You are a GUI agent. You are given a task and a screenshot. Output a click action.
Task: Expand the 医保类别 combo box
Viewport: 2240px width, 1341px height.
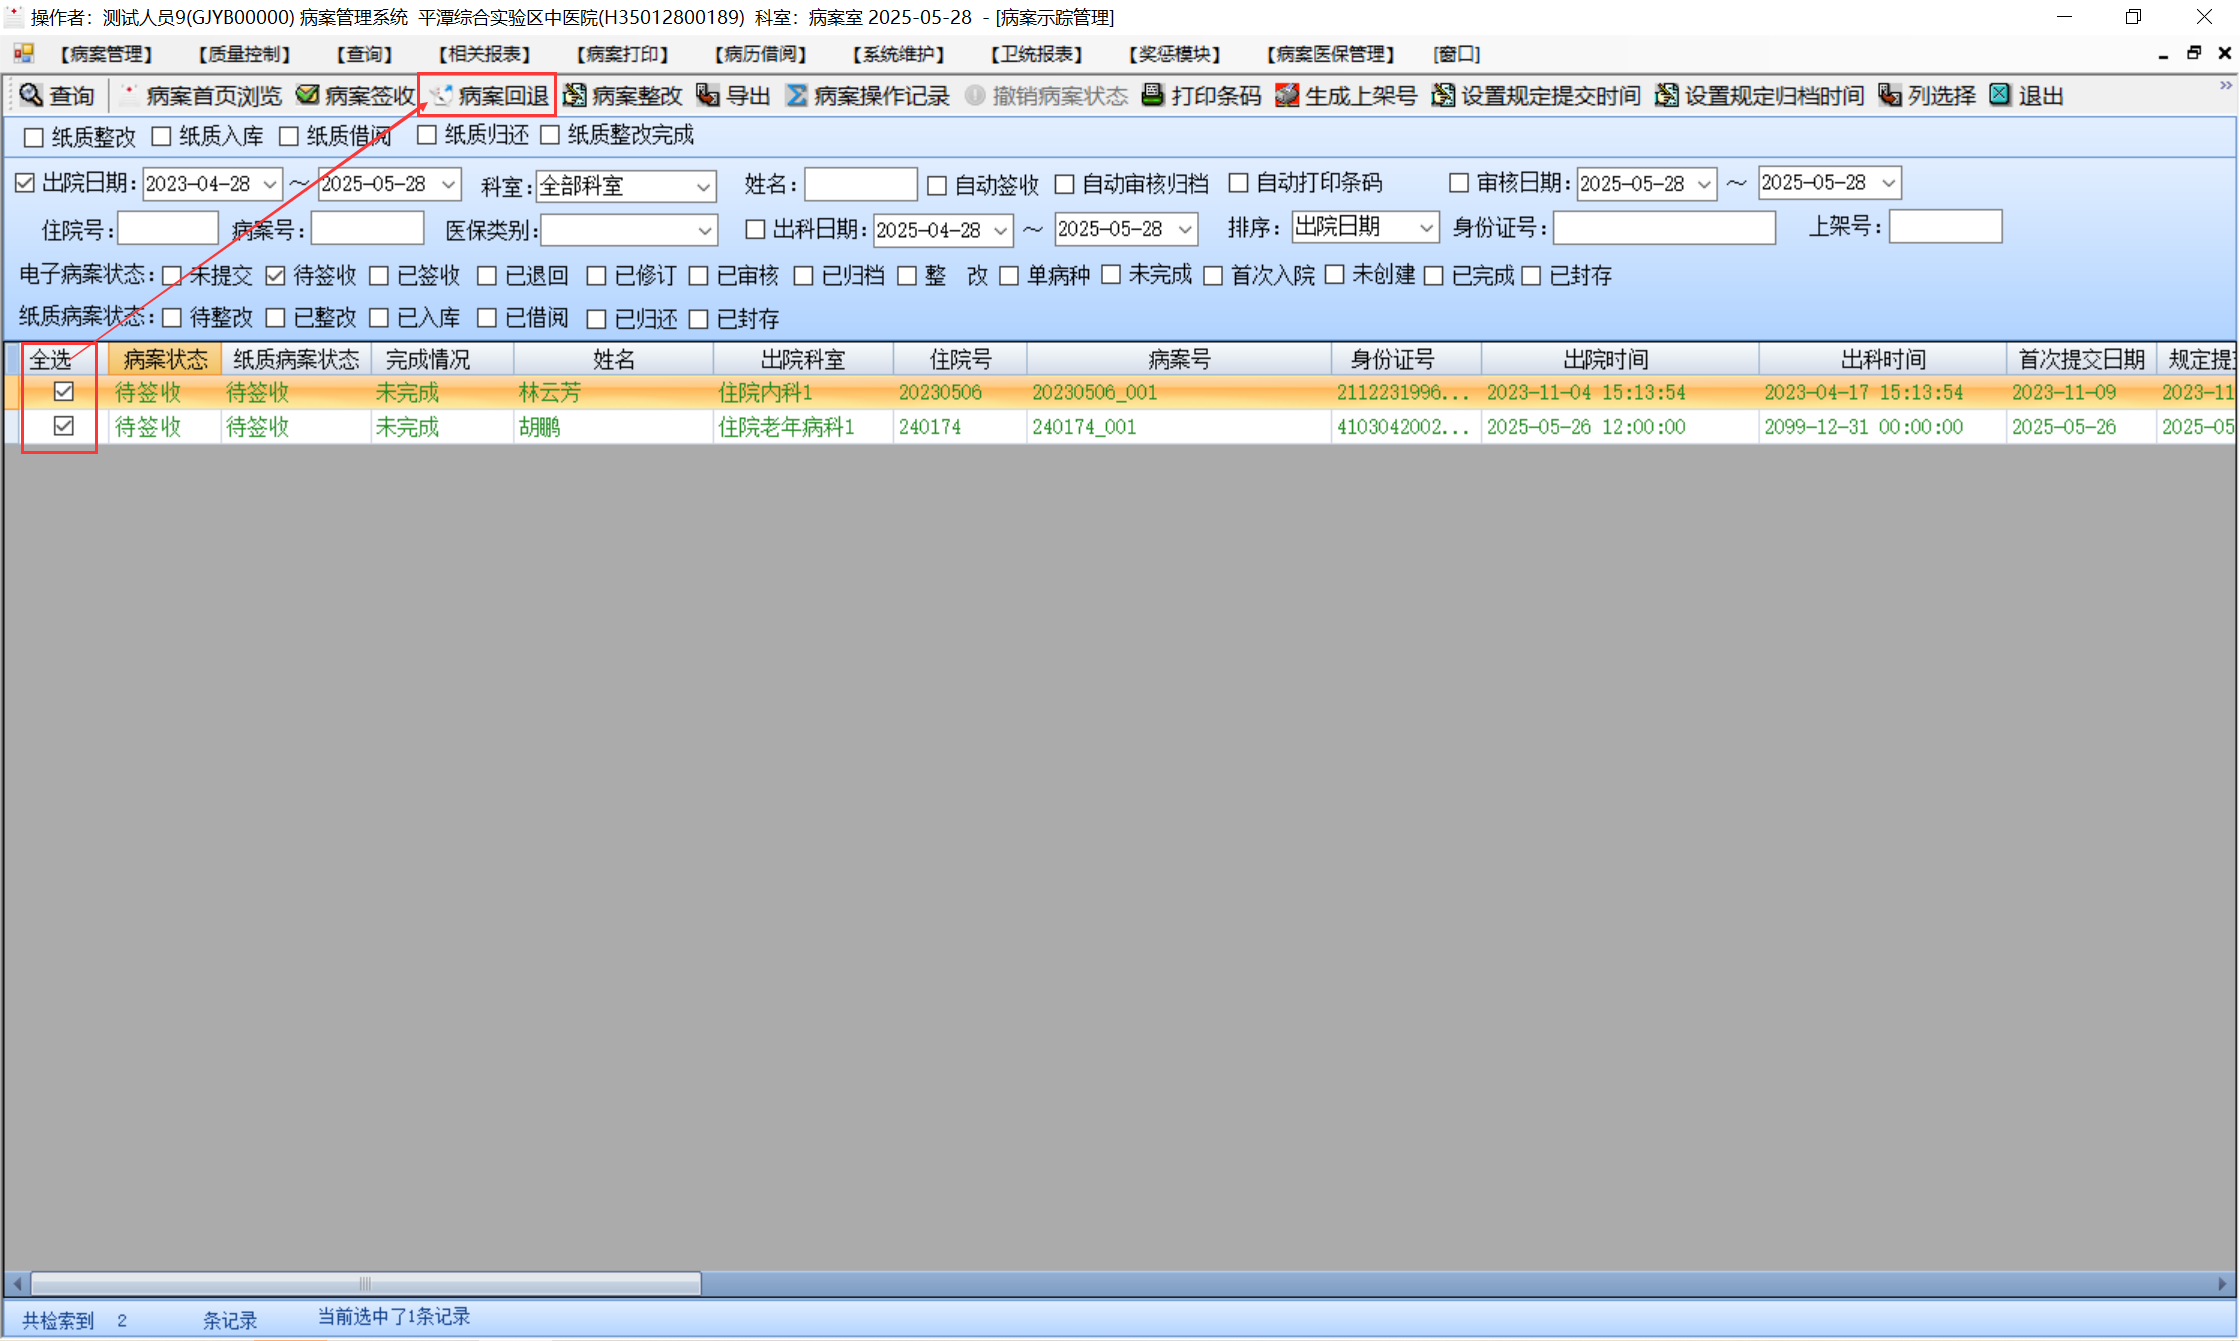pos(704,230)
